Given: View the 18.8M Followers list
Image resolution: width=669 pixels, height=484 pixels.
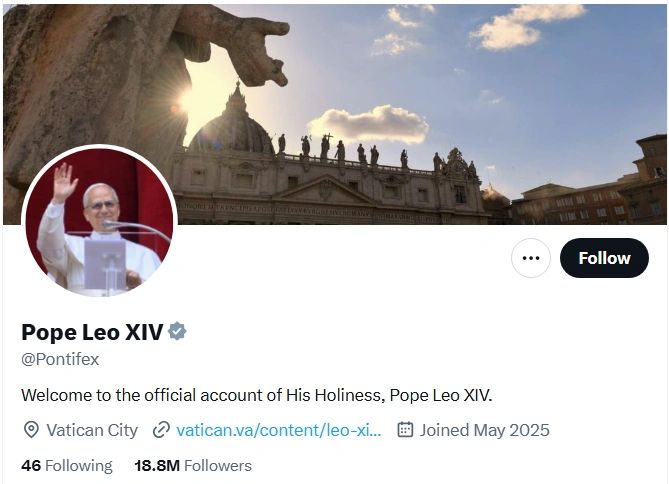Looking at the screenshot, I should coord(193,465).
